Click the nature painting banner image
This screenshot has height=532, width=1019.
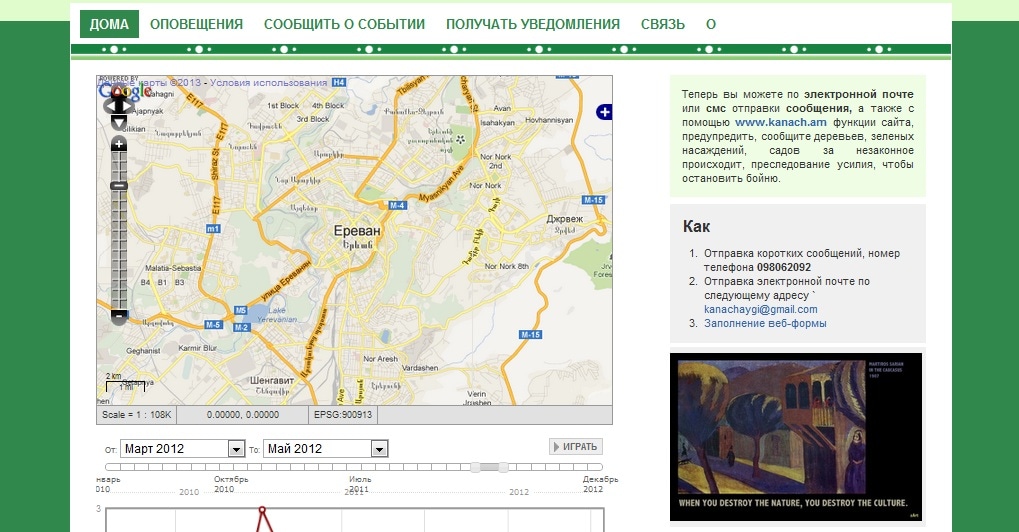pyautogui.click(x=796, y=437)
